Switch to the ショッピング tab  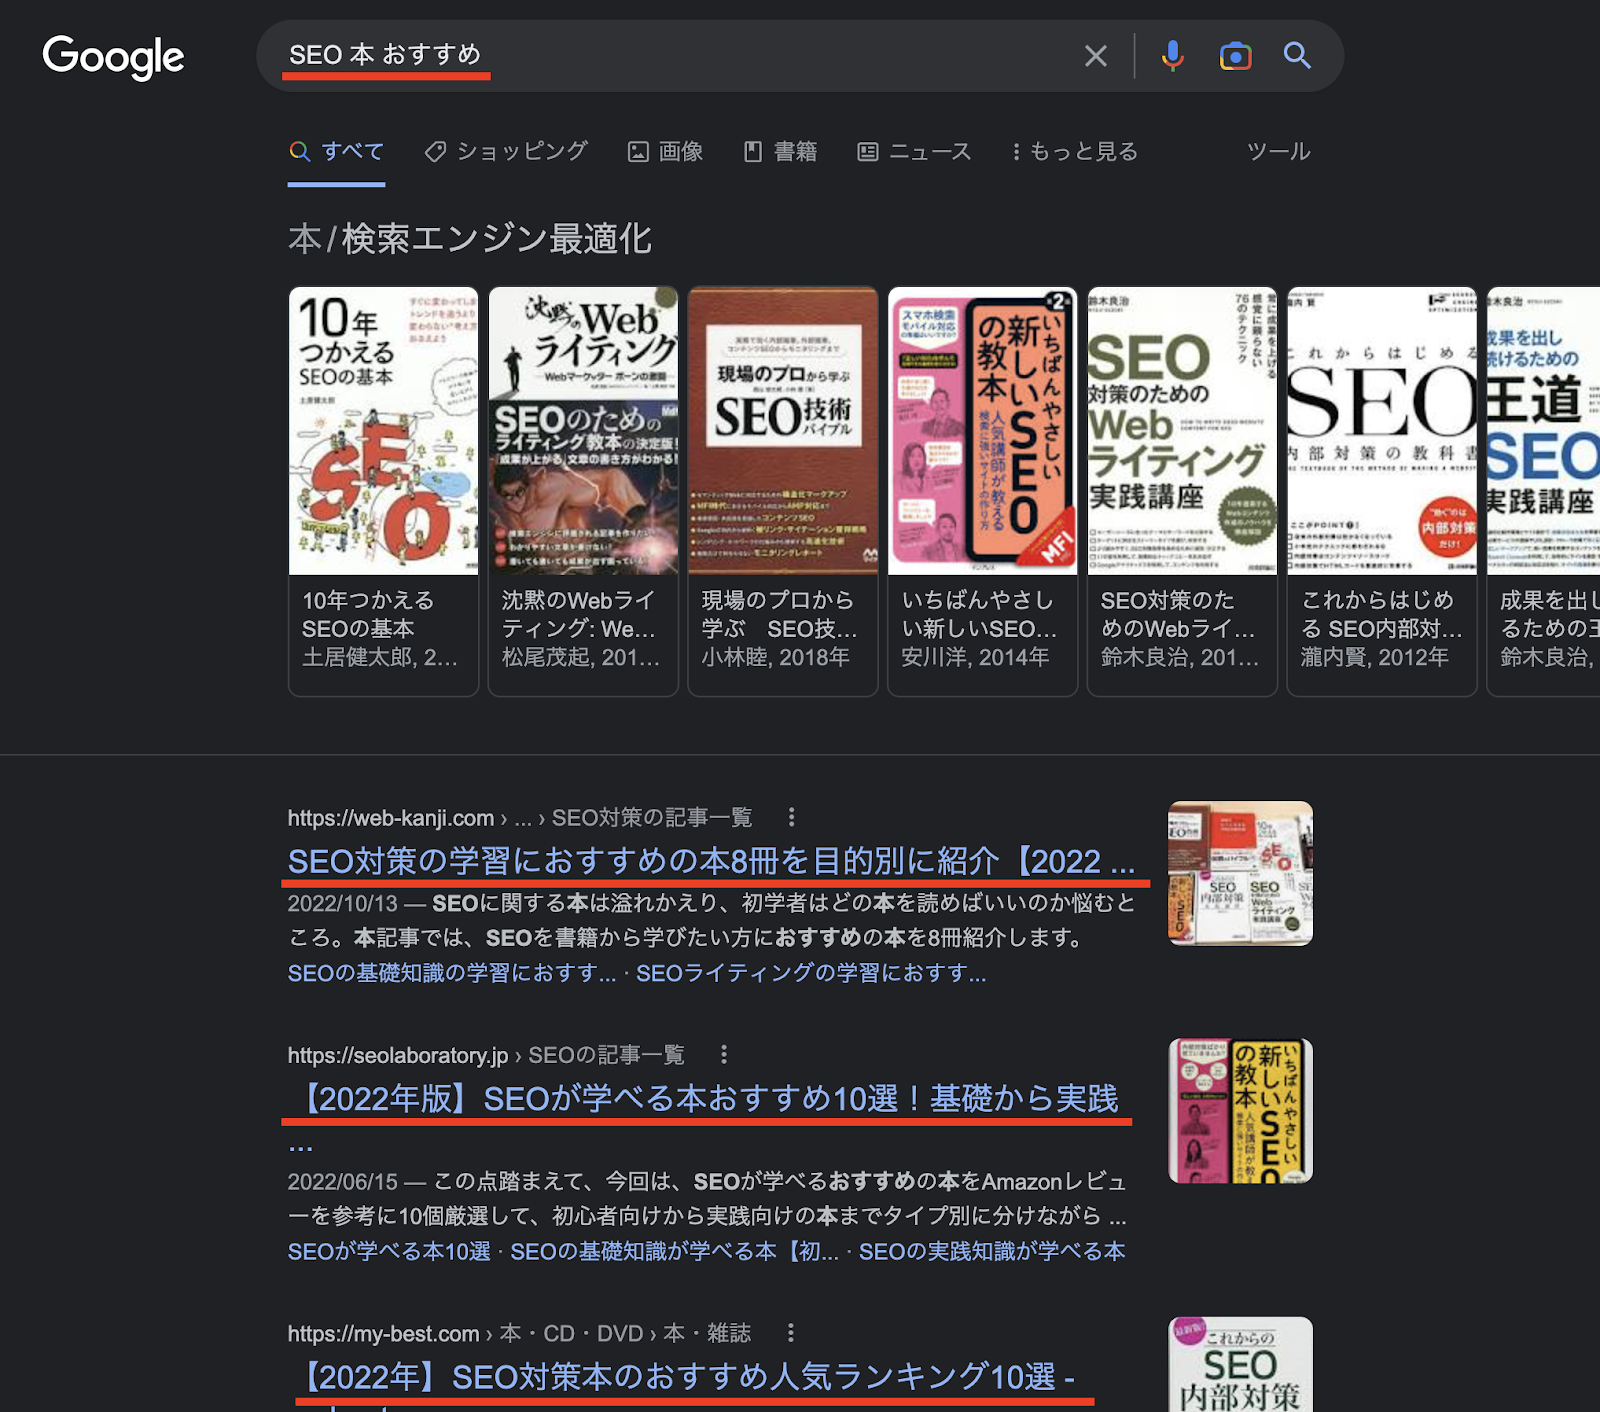[x=506, y=152]
